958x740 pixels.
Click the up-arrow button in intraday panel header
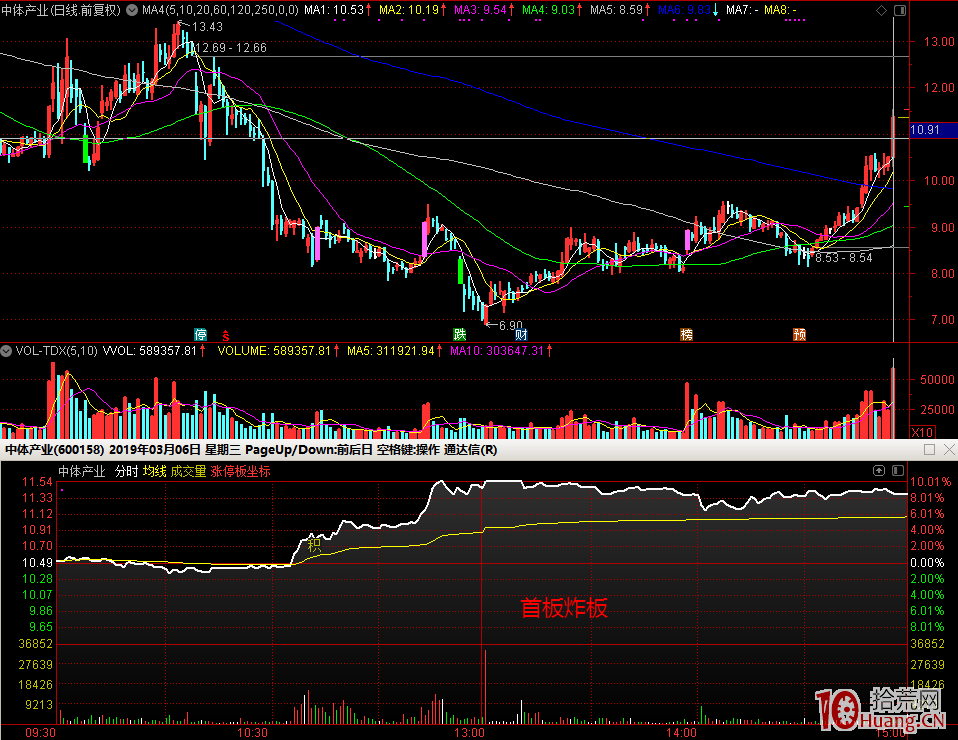(x=879, y=470)
